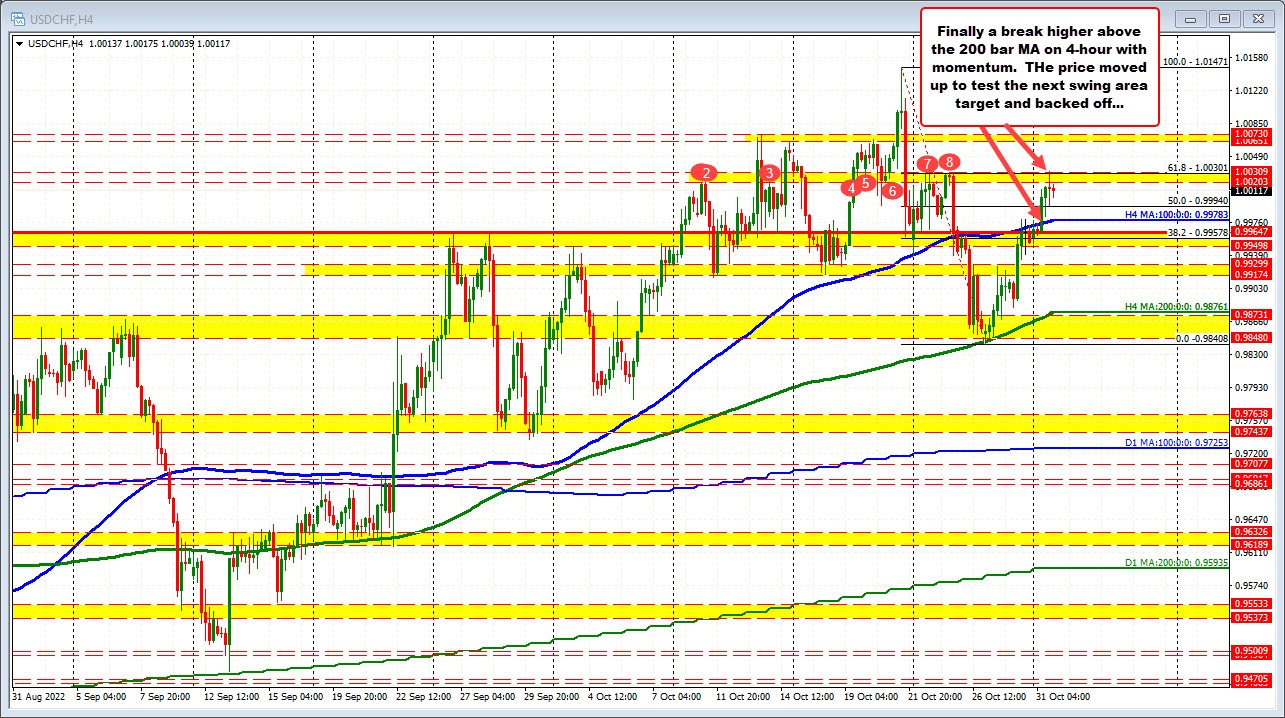Click numbered marker 7 near the swing high
The height and width of the screenshot is (718, 1285).
(926, 165)
